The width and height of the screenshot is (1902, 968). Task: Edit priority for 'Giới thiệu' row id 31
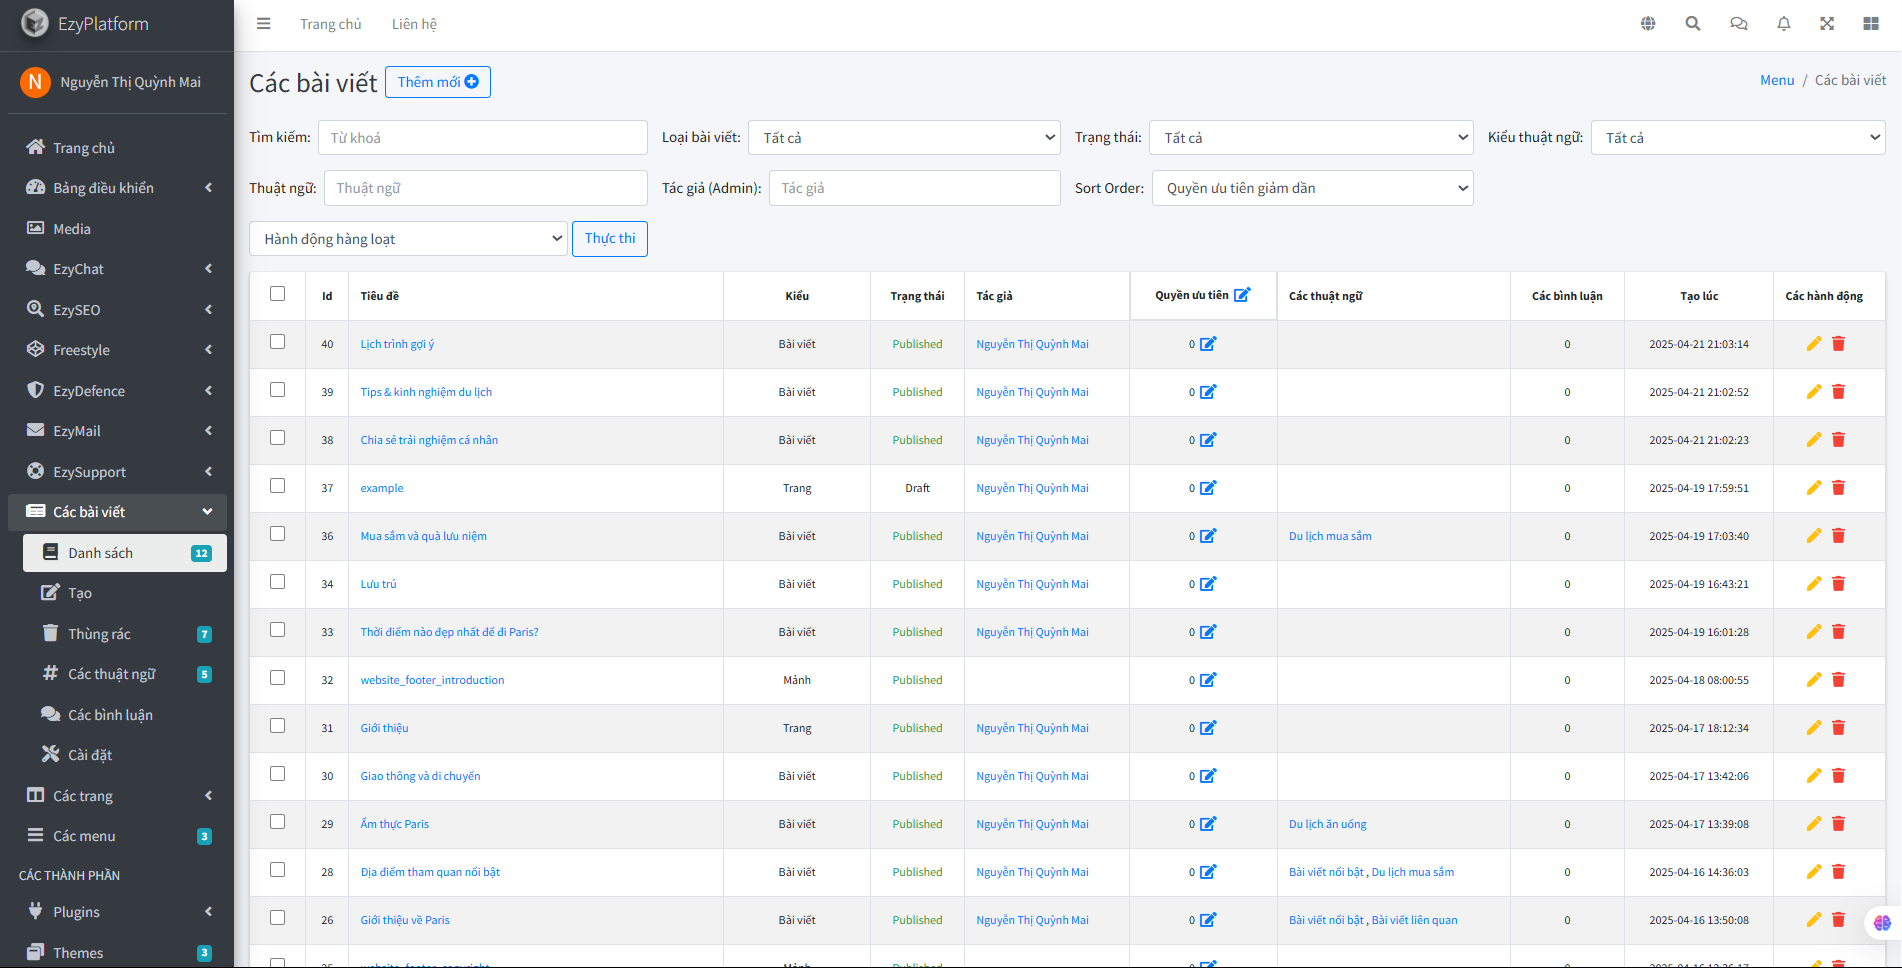click(x=1208, y=728)
